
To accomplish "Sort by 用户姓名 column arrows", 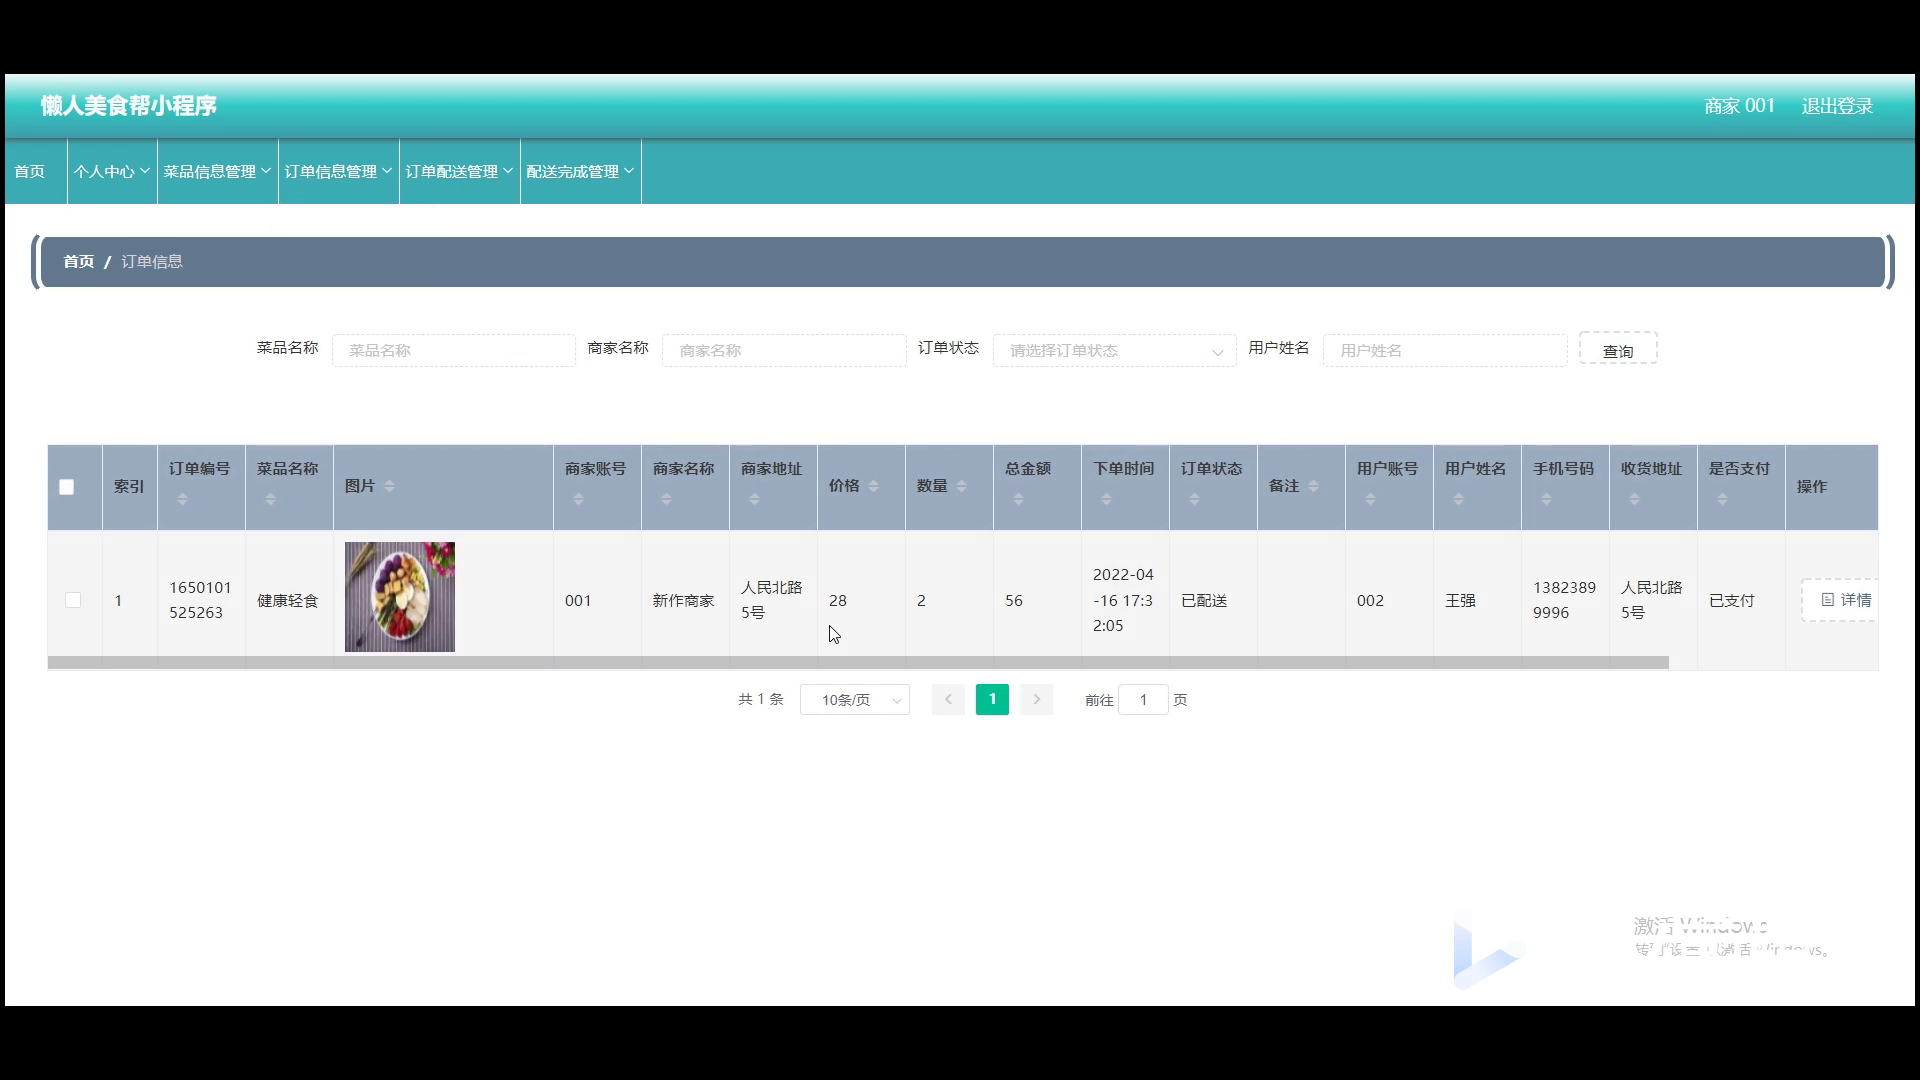I will 1458,499.
